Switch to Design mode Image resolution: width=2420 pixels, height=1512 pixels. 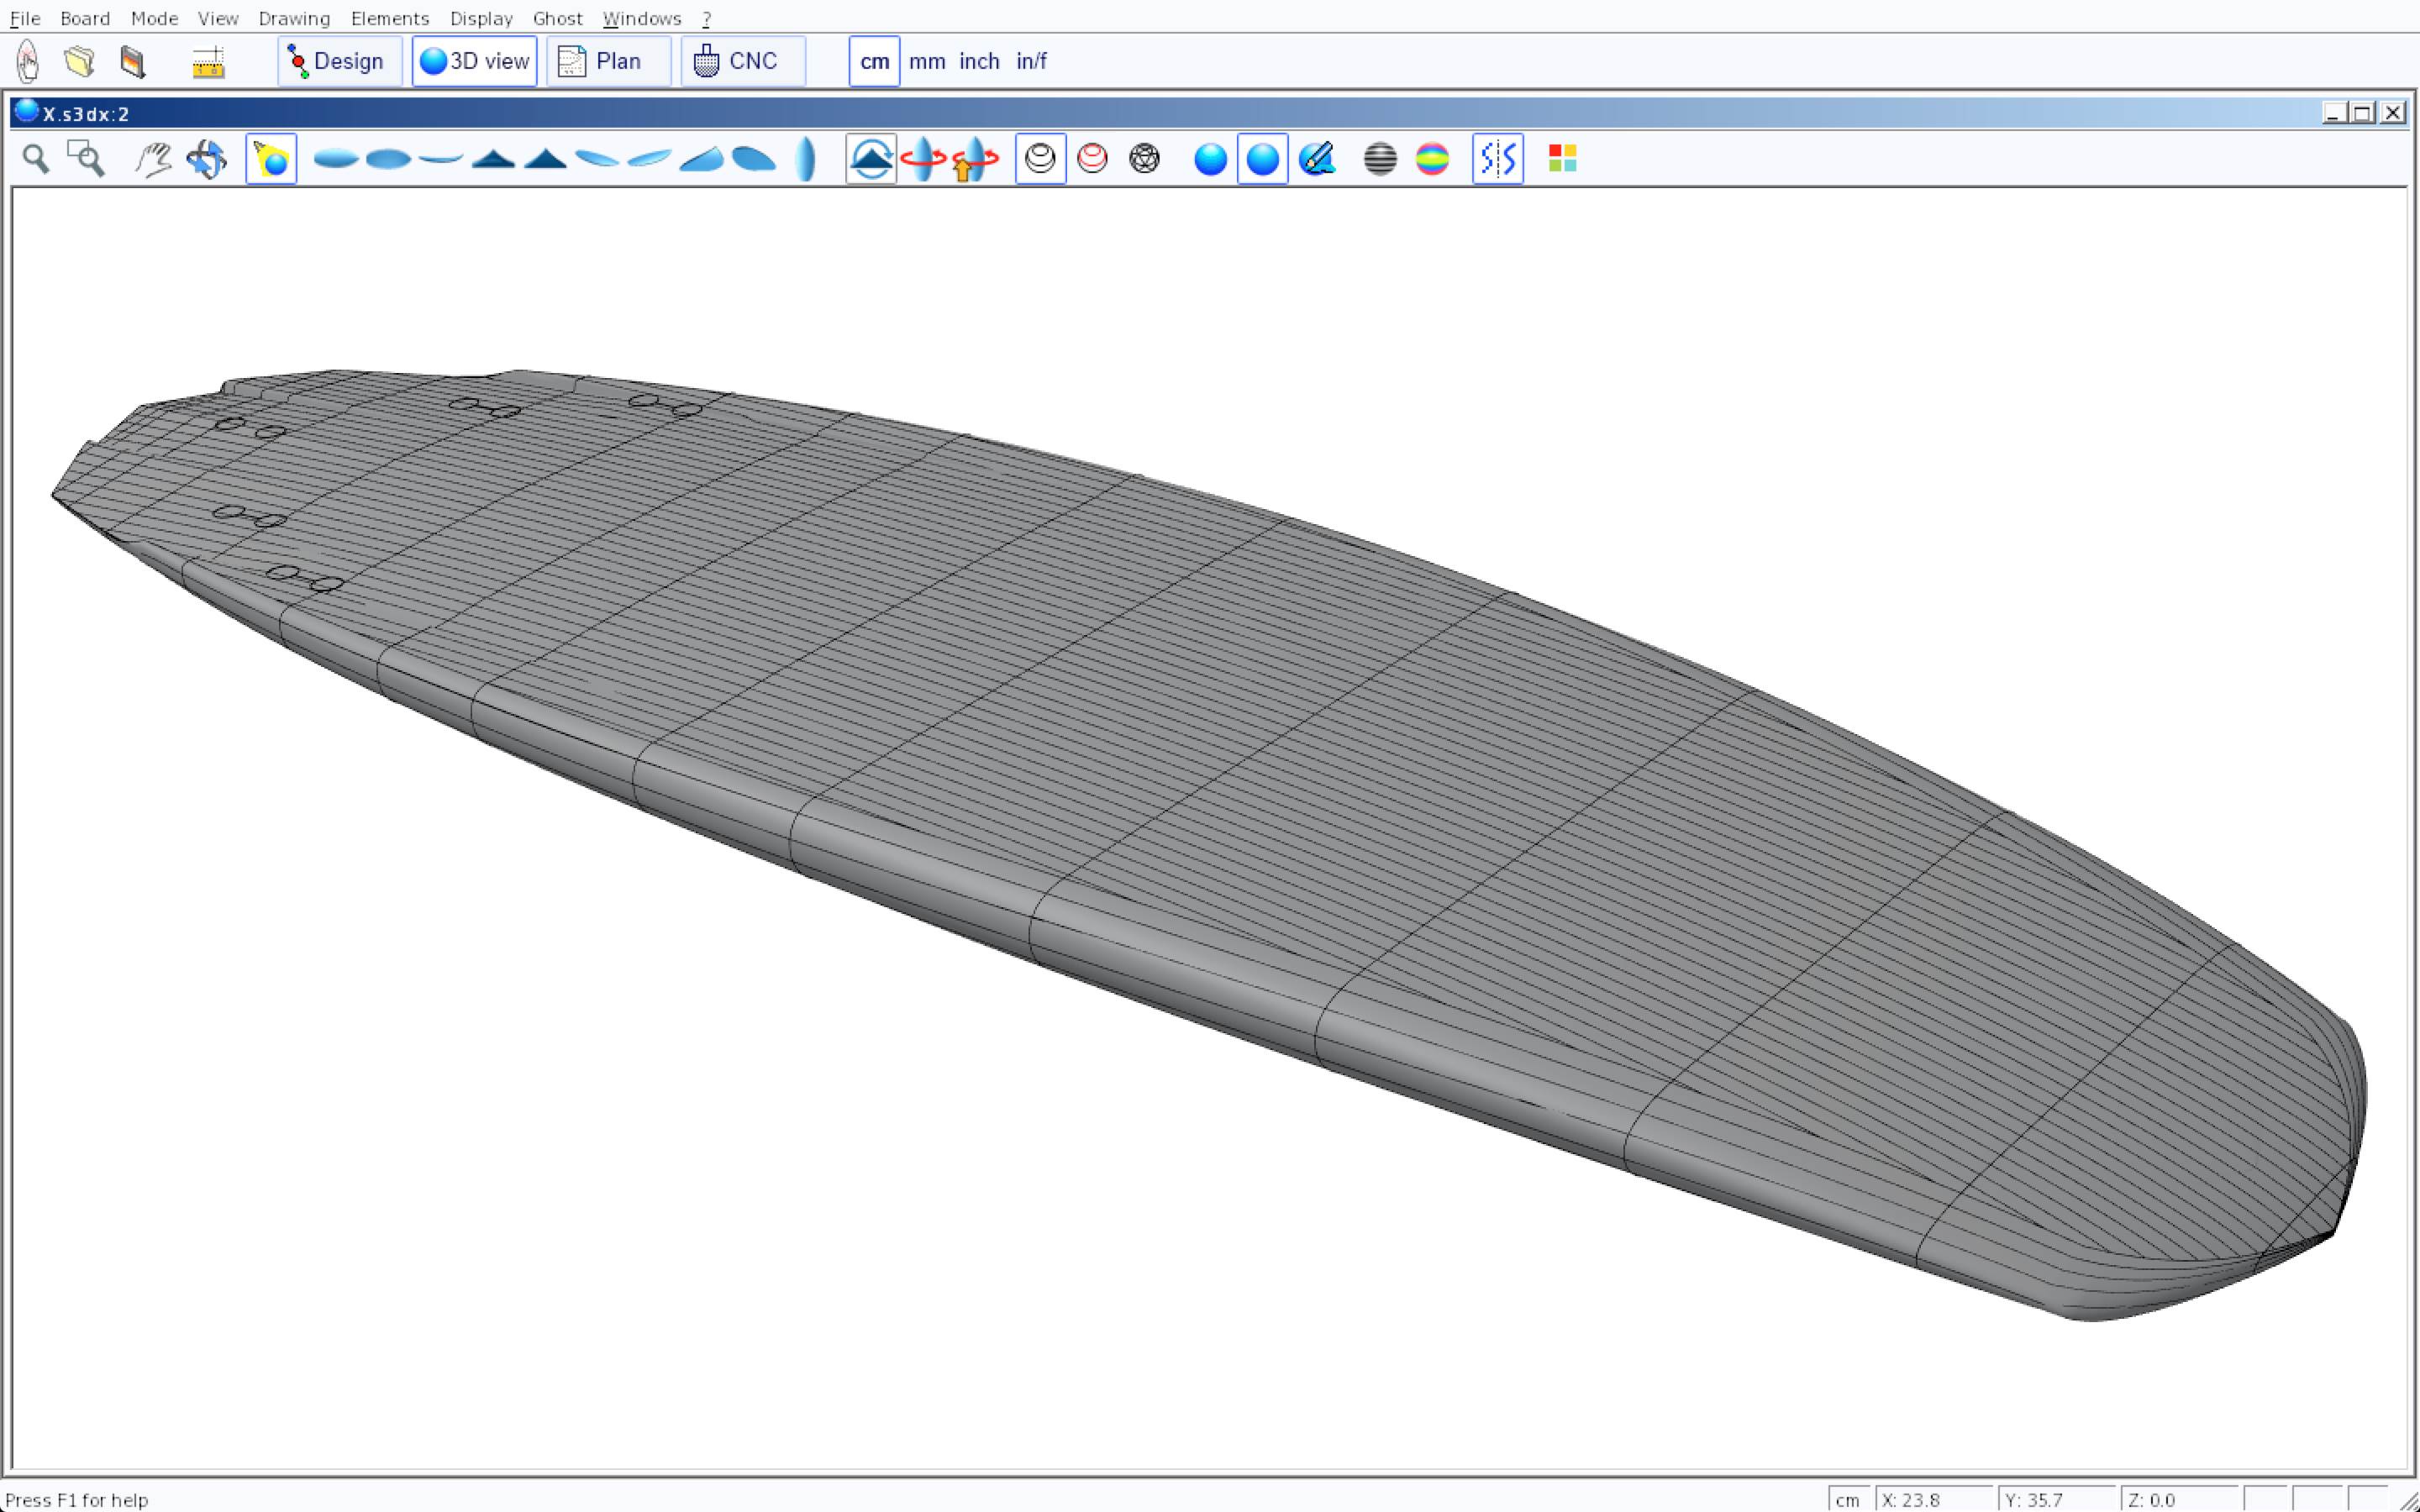tap(339, 61)
